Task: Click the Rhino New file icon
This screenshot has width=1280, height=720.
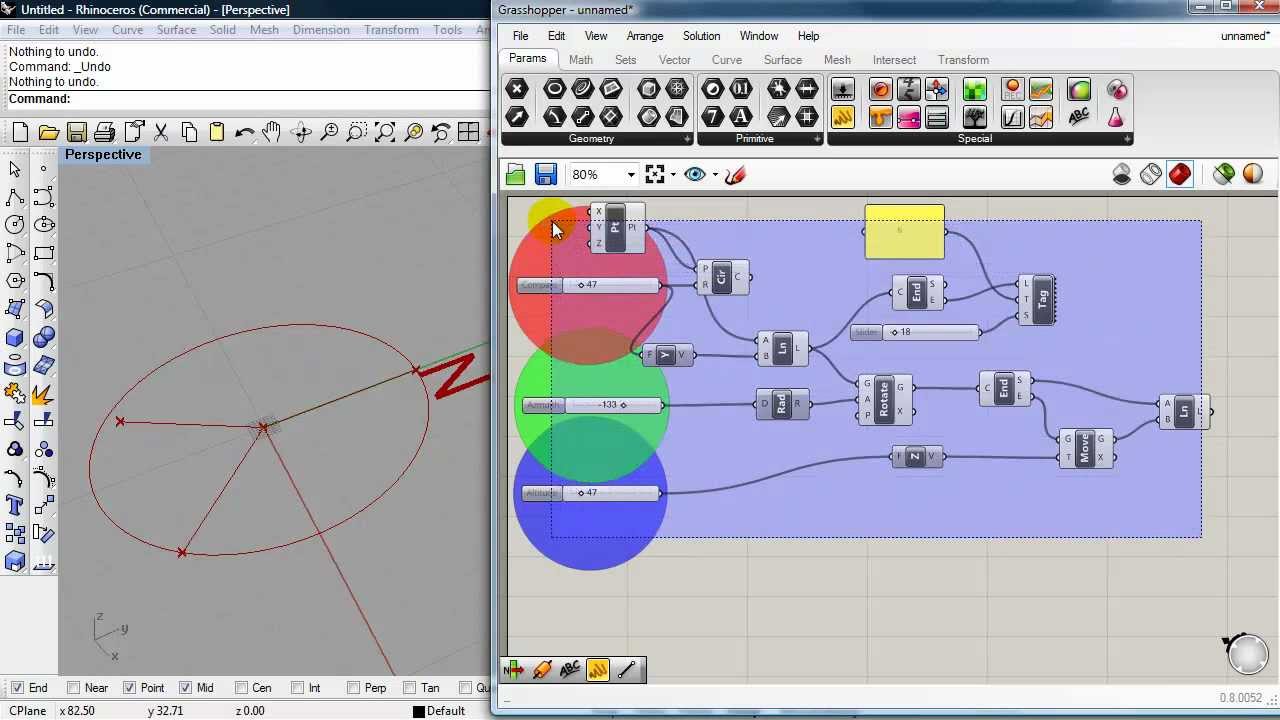Action: (20, 132)
